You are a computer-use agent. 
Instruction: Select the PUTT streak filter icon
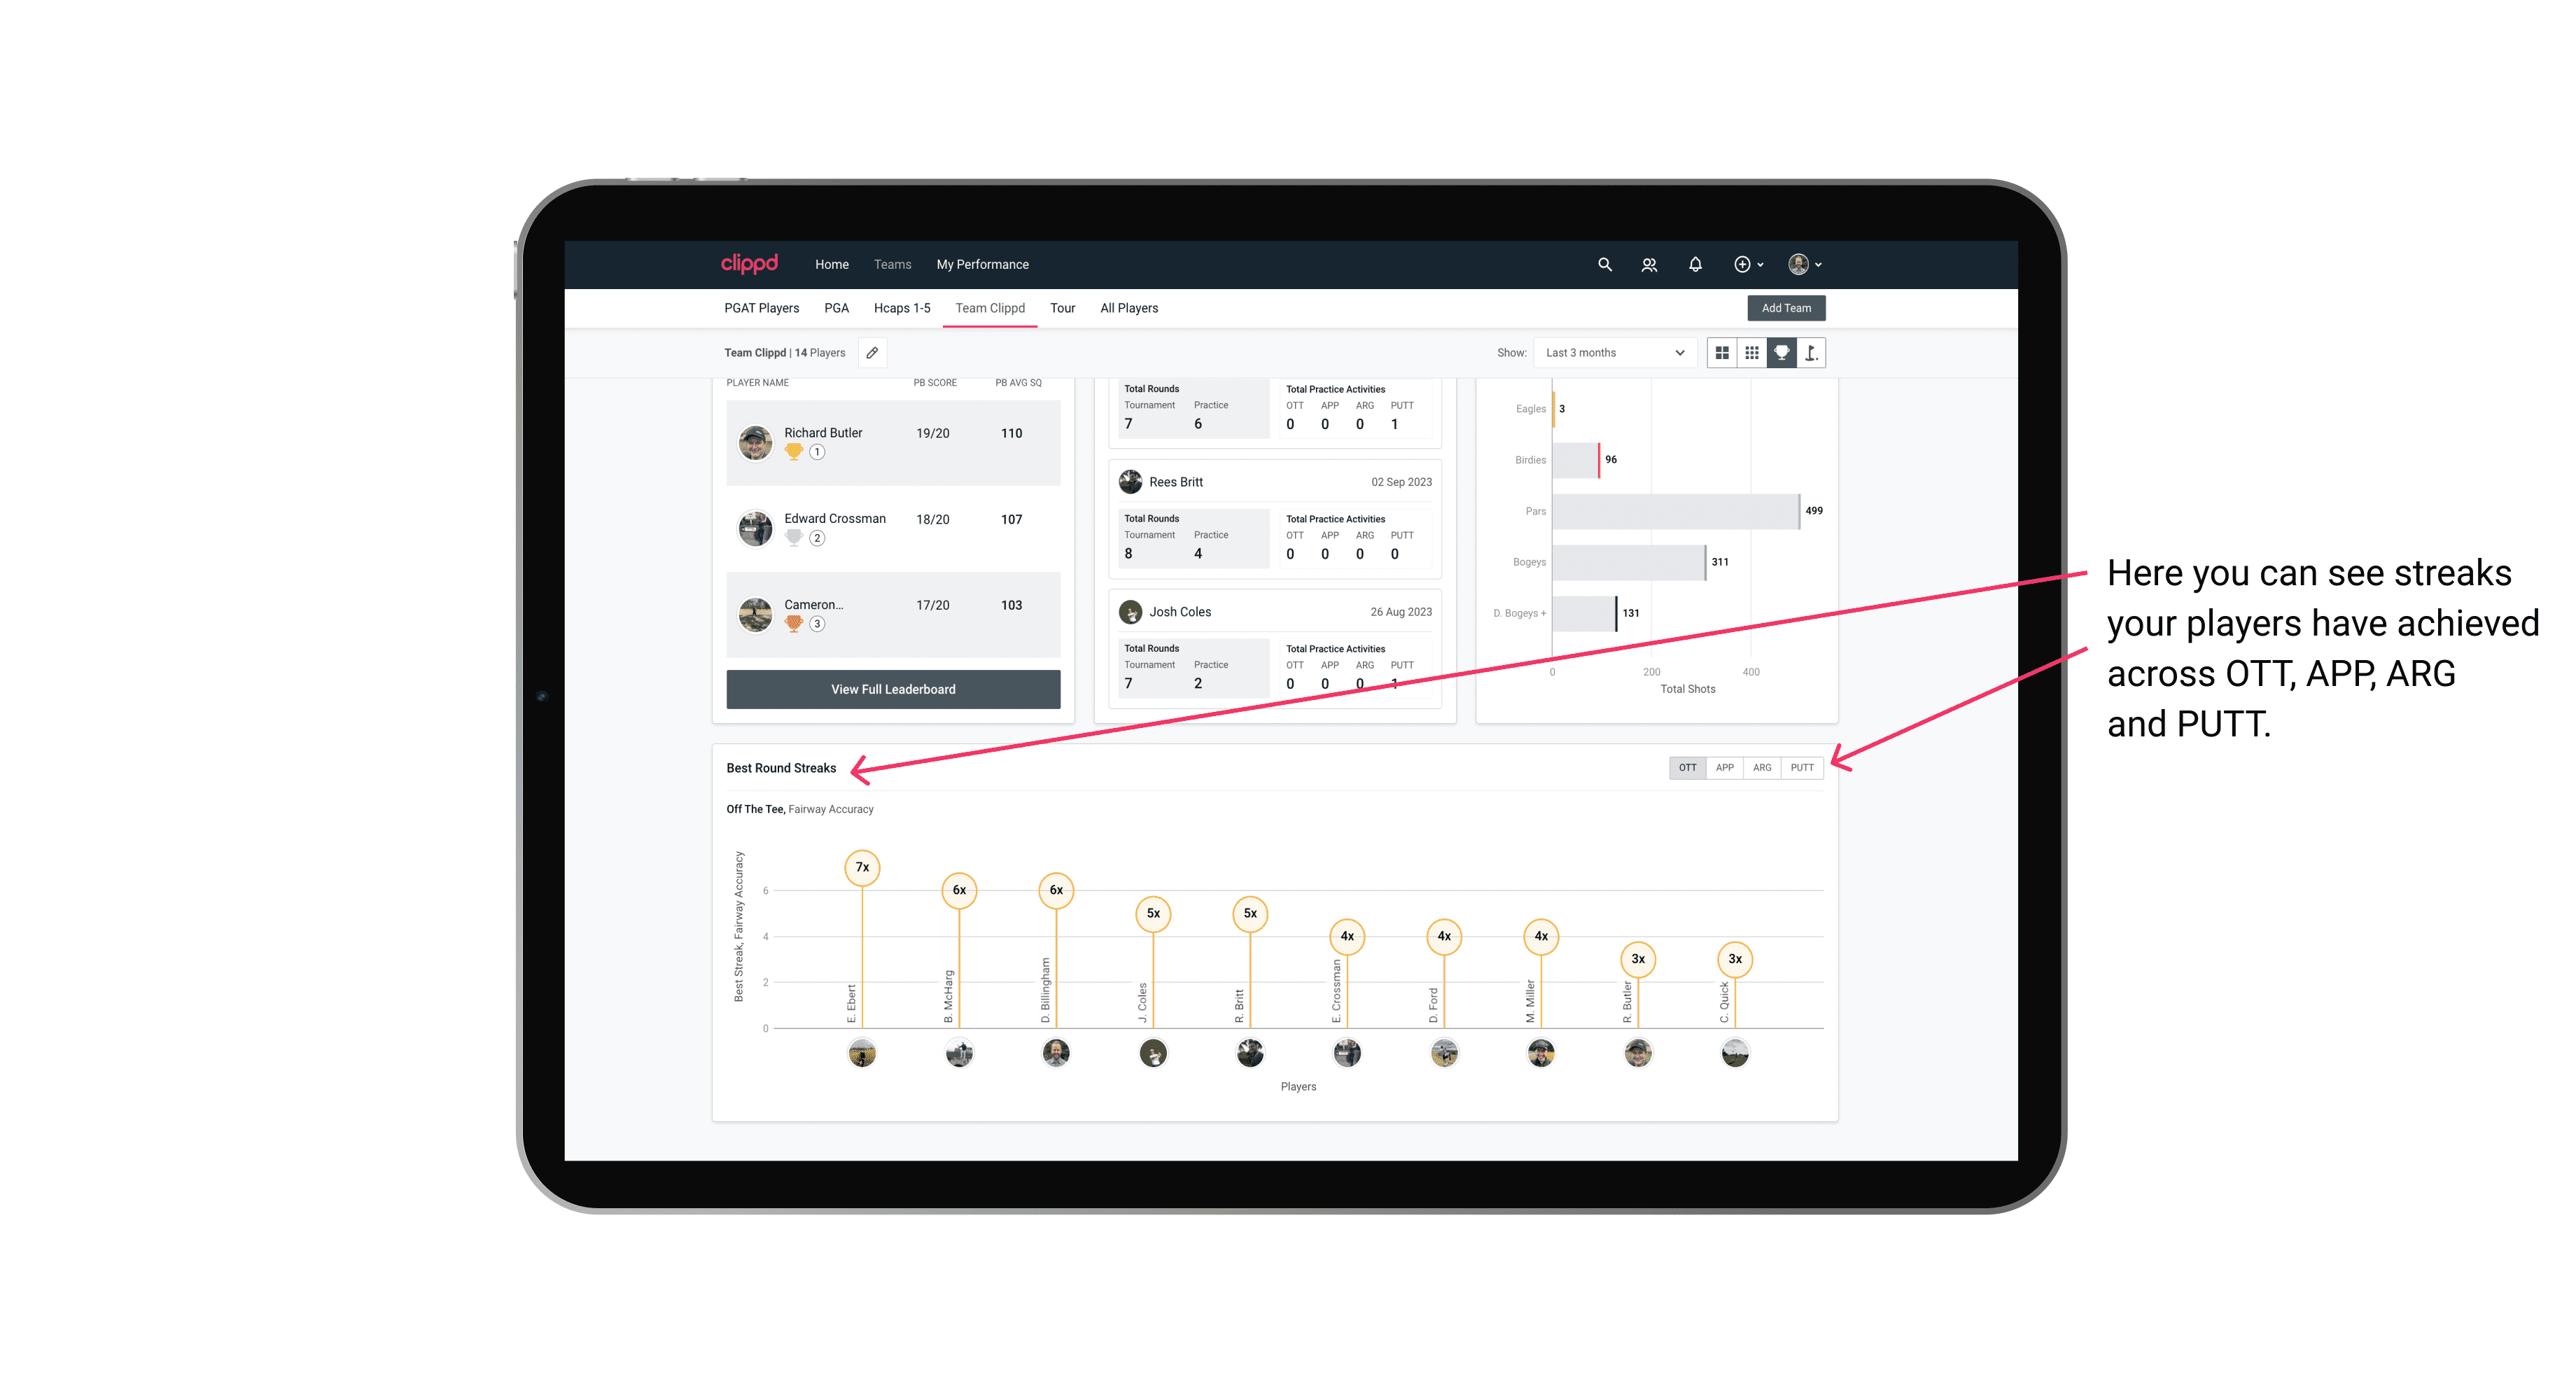(1802, 766)
